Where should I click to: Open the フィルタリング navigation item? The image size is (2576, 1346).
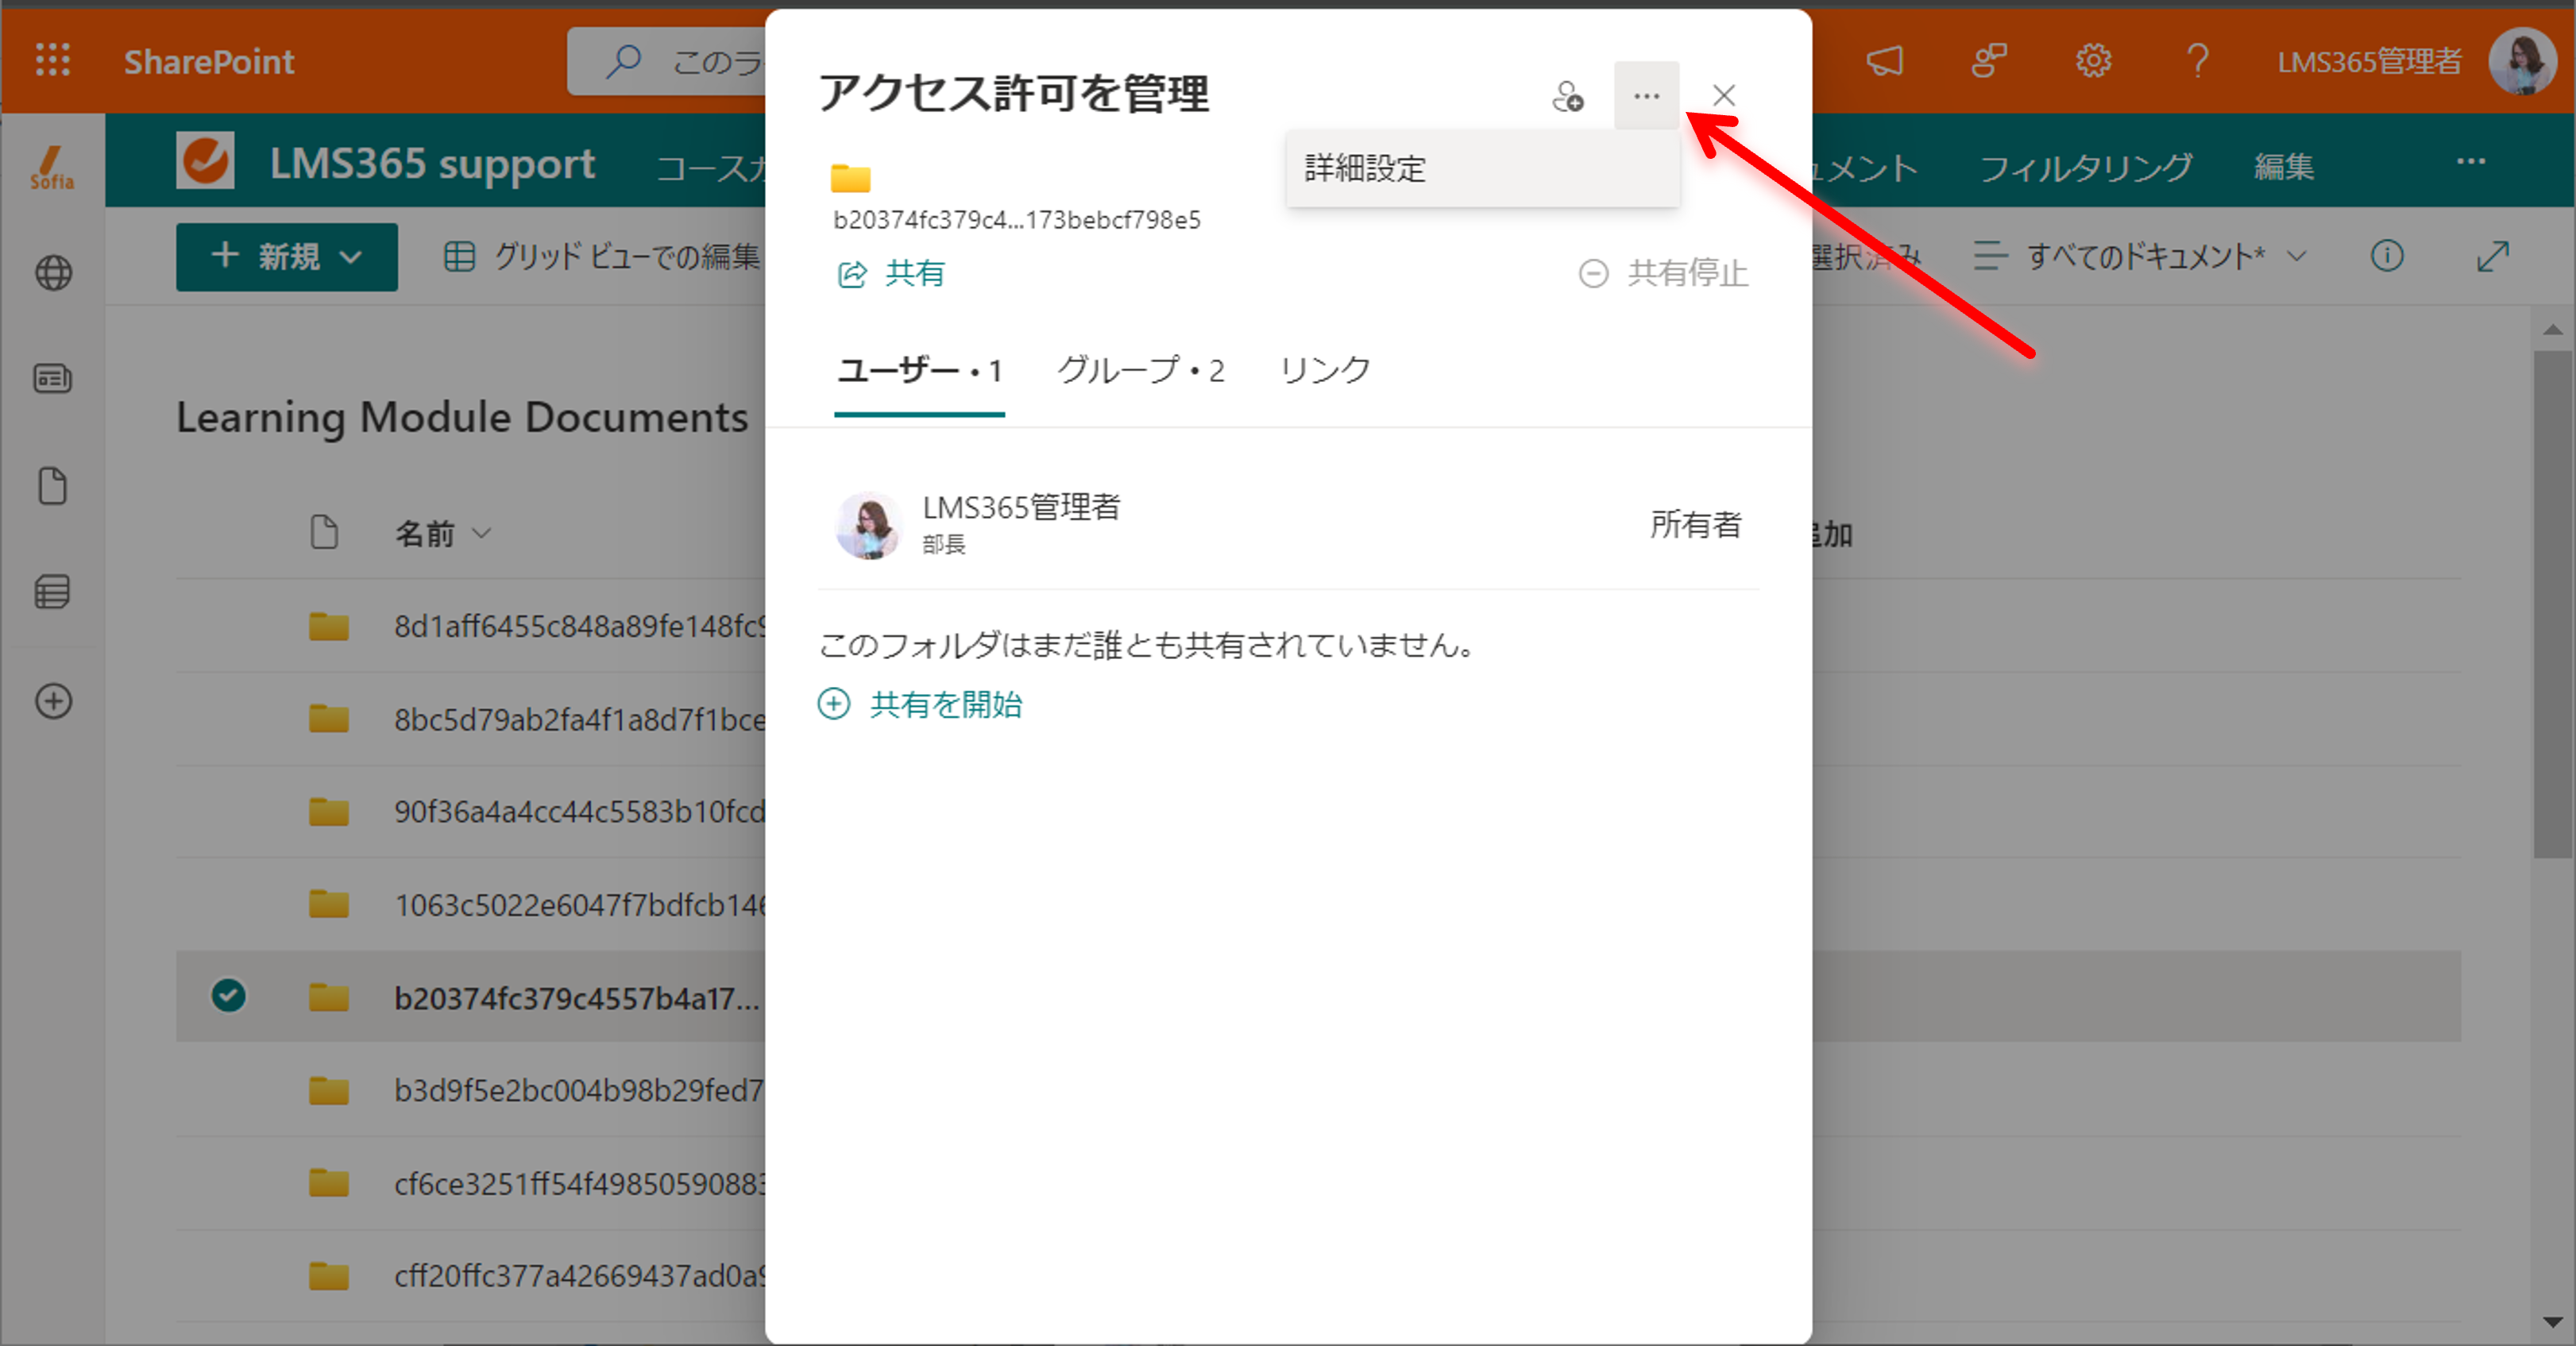[2087, 167]
